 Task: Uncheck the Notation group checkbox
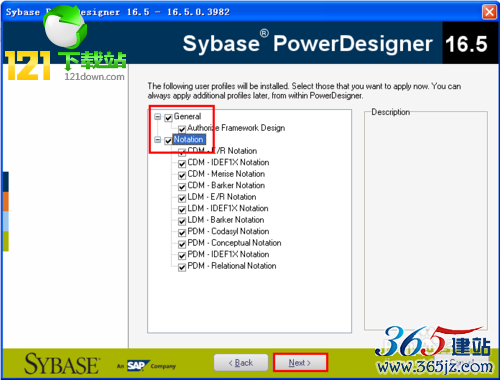coord(168,141)
